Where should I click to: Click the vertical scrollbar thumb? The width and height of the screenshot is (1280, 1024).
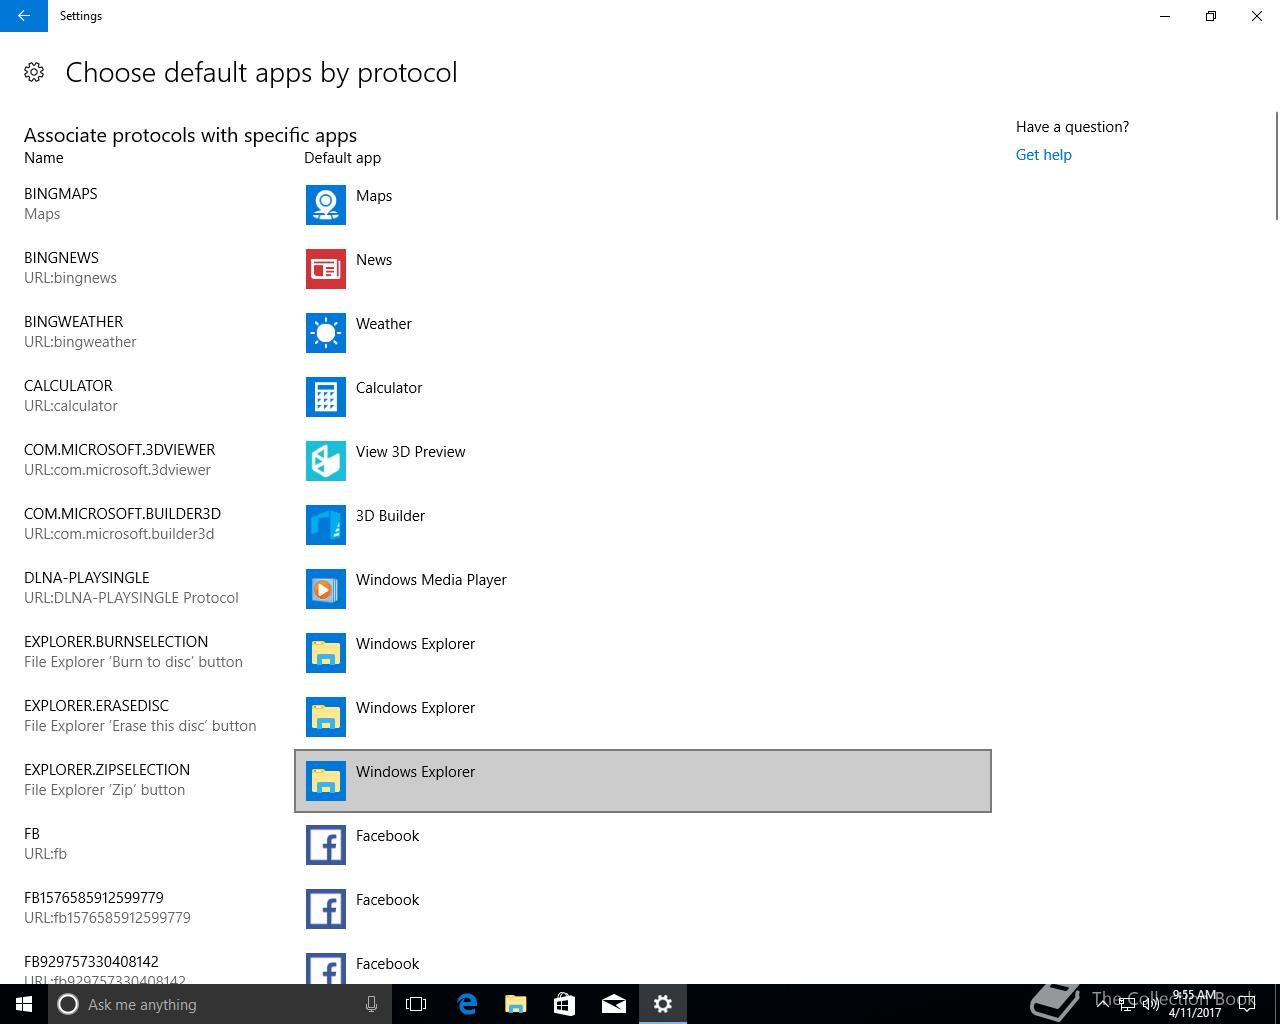coord(1276,165)
